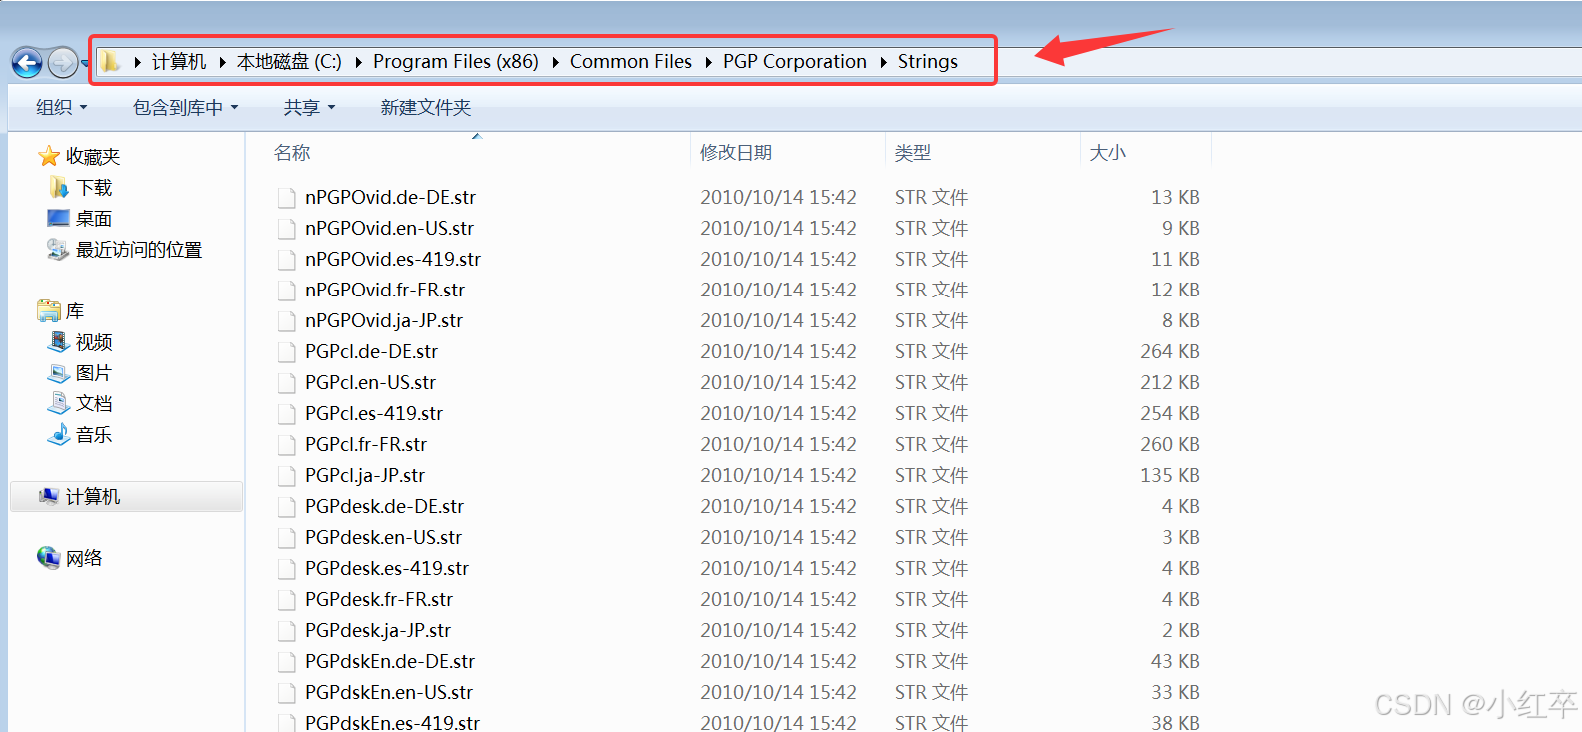This screenshot has width=1582, height=732.
Task: Click 本地磁盘 (C:) in the address bar
Action: [x=289, y=62]
